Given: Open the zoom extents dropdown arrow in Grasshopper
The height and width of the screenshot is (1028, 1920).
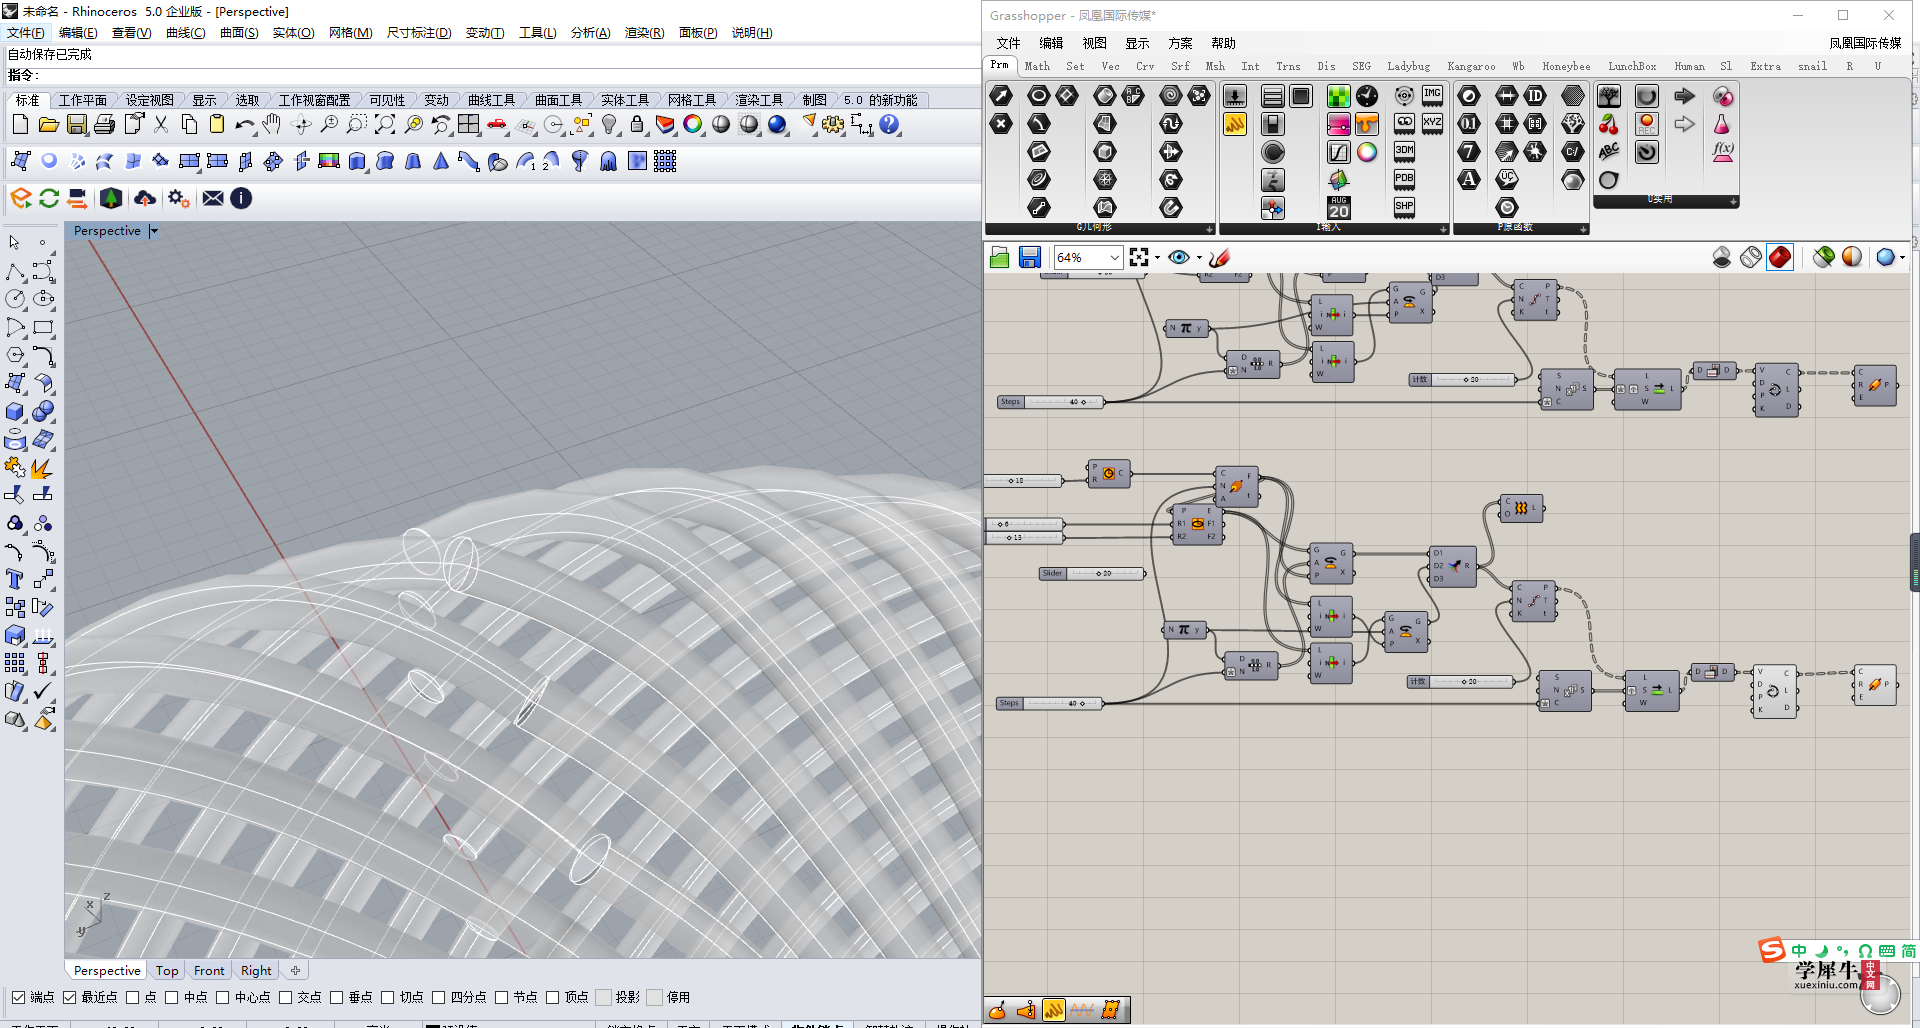Looking at the screenshot, I should 1157,258.
